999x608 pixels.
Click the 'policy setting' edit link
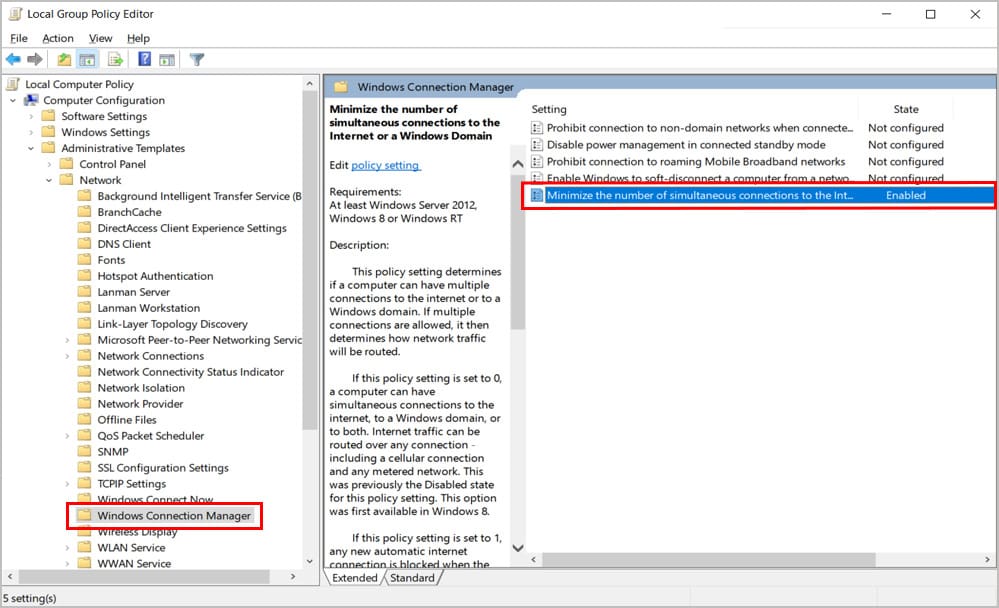click(385, 165)
